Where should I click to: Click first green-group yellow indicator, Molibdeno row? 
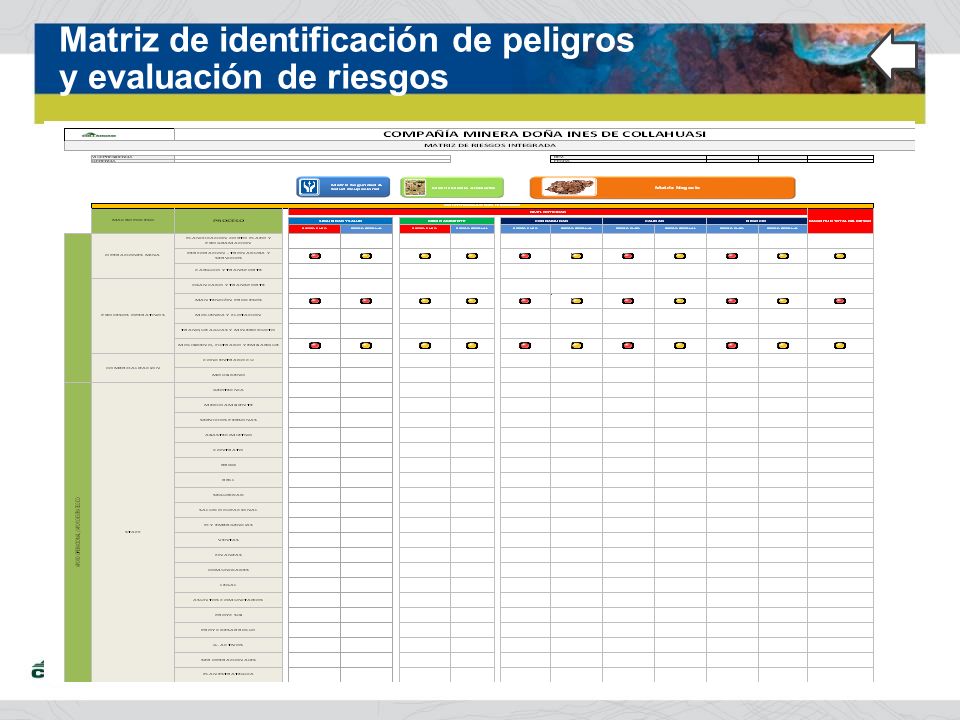click(425, 345)
